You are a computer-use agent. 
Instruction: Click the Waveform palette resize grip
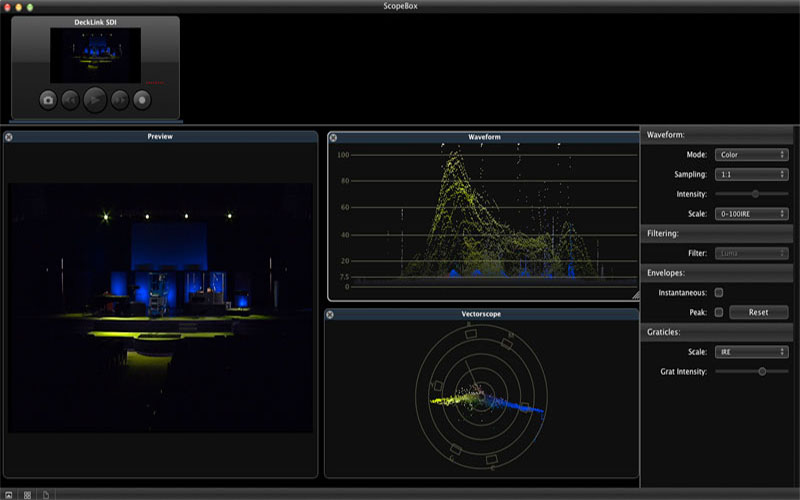tap(635, 295)
